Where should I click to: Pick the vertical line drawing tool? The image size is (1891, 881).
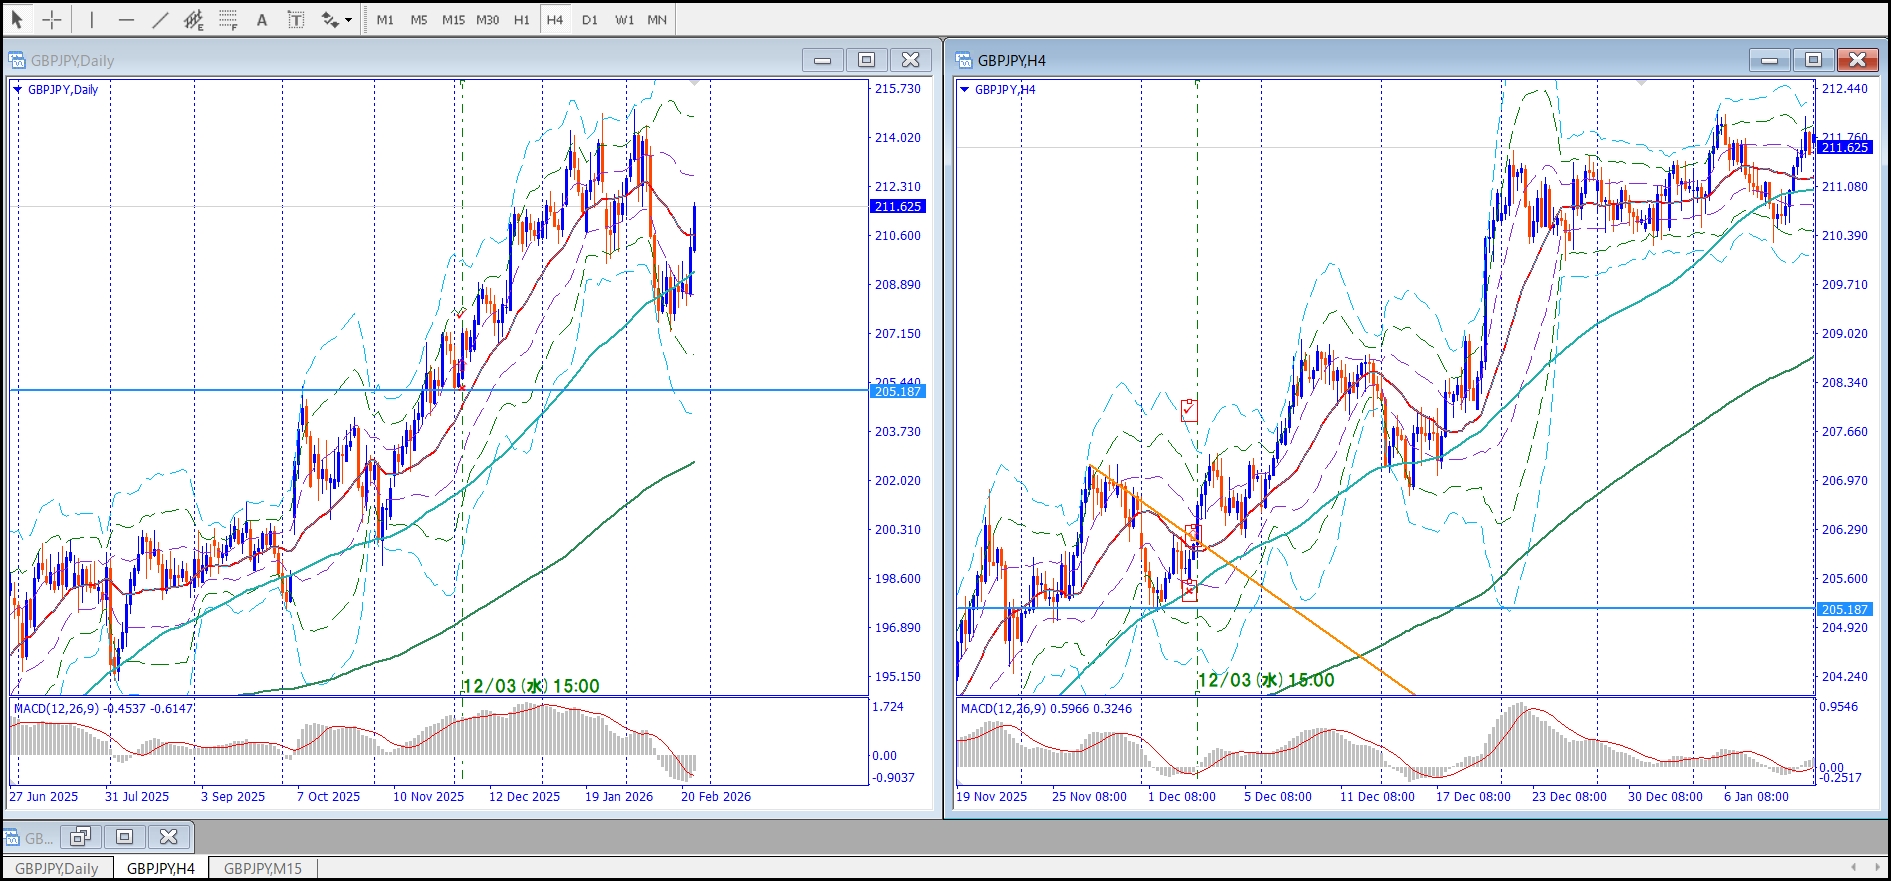click(x=91, y=19)
